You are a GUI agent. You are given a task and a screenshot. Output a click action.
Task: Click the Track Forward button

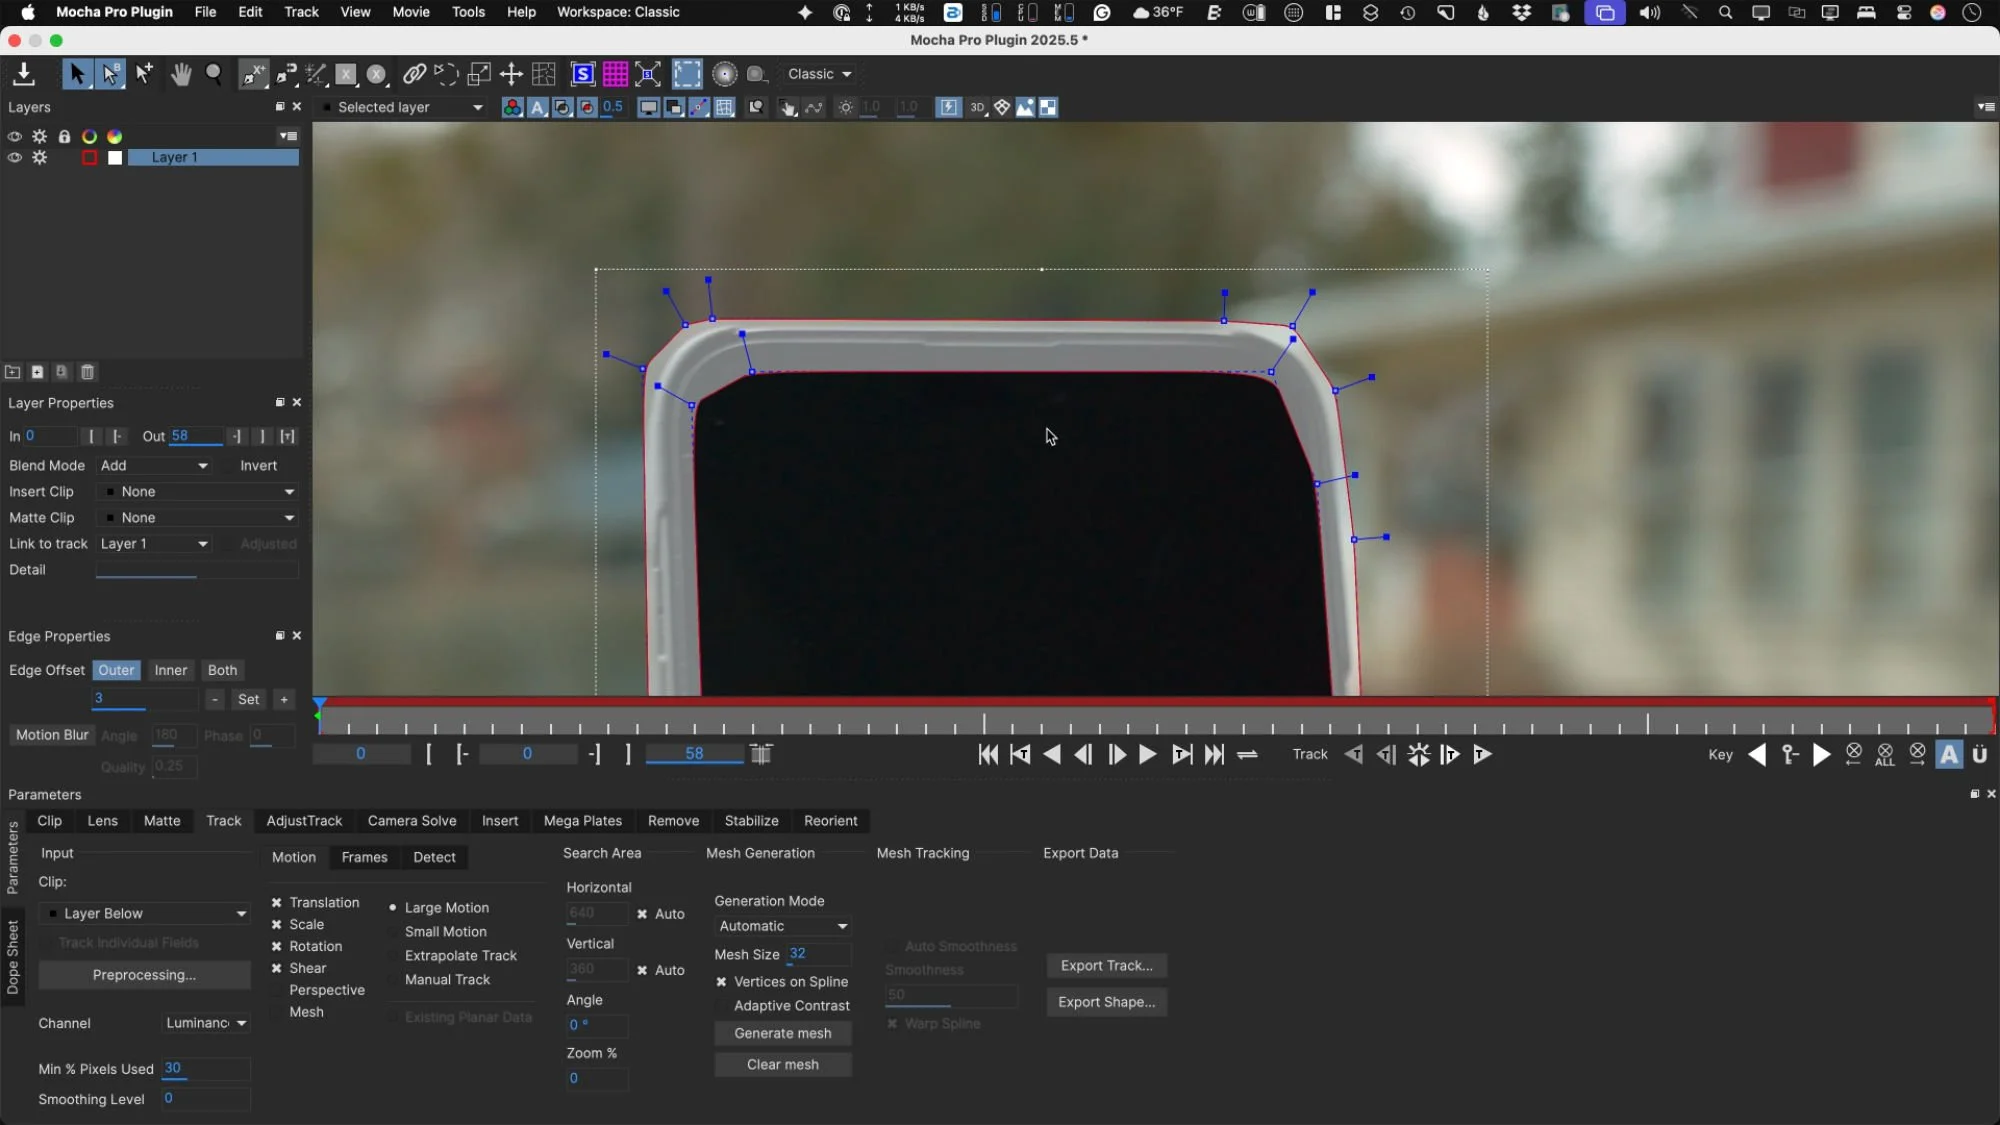pos(1482,755)
